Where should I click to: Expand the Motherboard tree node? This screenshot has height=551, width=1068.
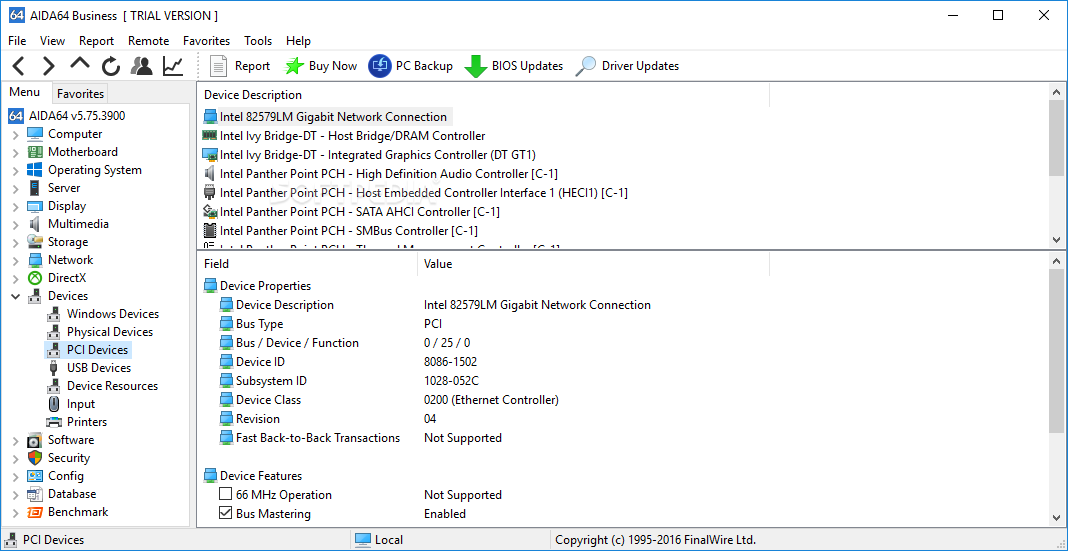(x=16, y=152)
